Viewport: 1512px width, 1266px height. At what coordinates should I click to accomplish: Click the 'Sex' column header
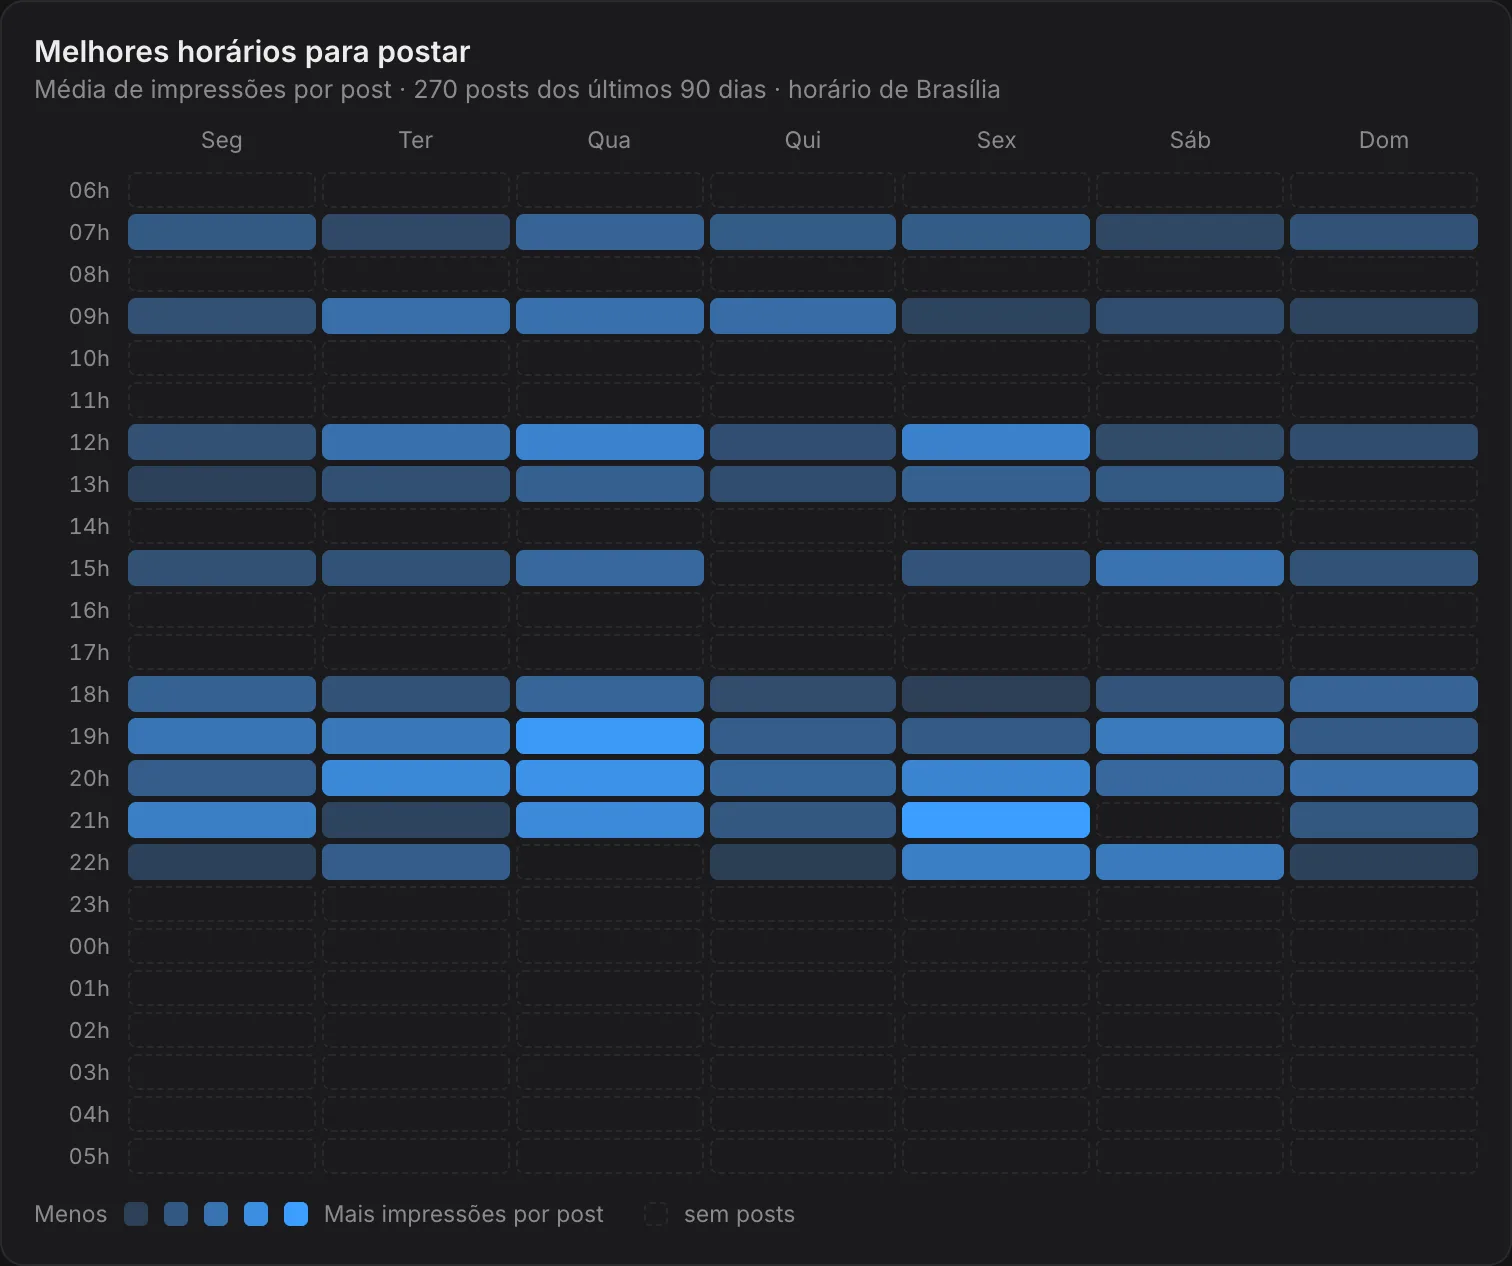pos(996,140)
